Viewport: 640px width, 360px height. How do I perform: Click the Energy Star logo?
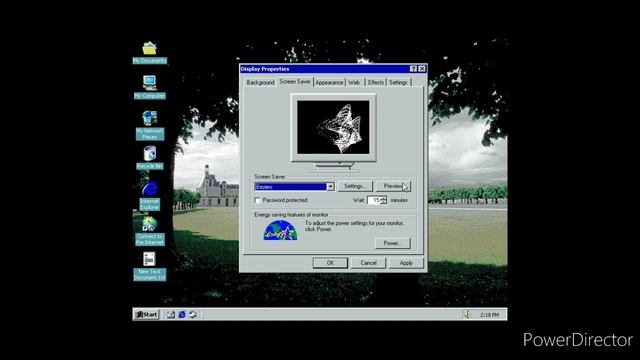280,230
